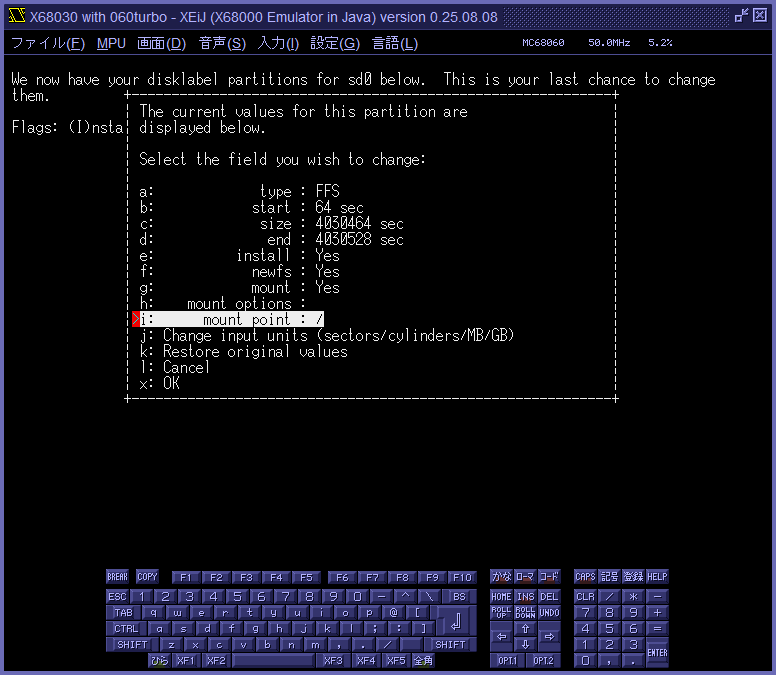
Task: Click the F1 function key
Action: tap(186, 578)
